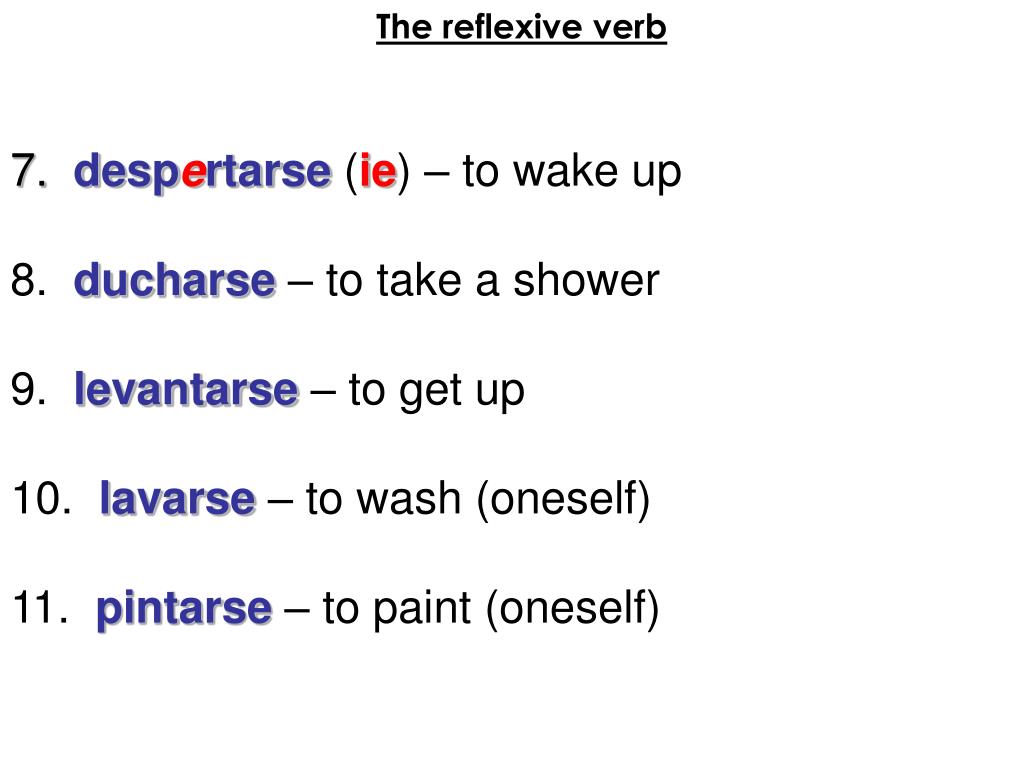The height and width of the screenshot is (768, 1024).
Task: Click the phrase 'to get up'
Action: click(x=436, y=391)
